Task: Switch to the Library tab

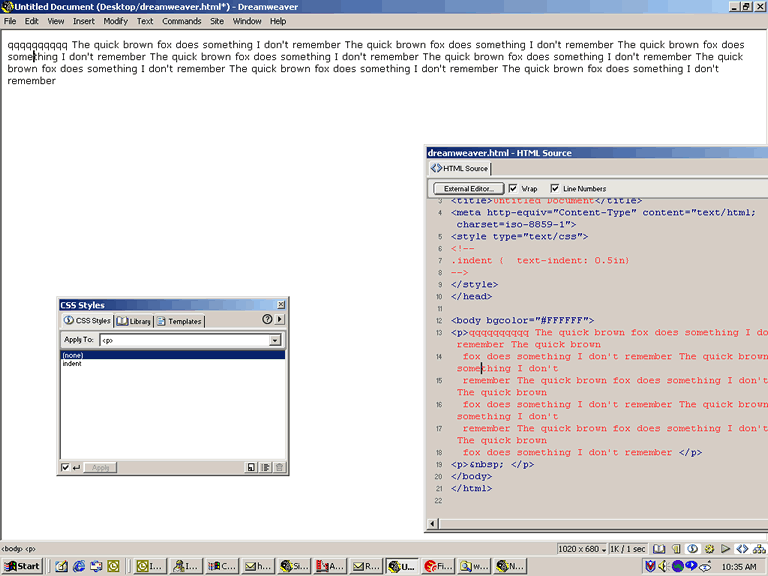Action: (x=134, y=321)
